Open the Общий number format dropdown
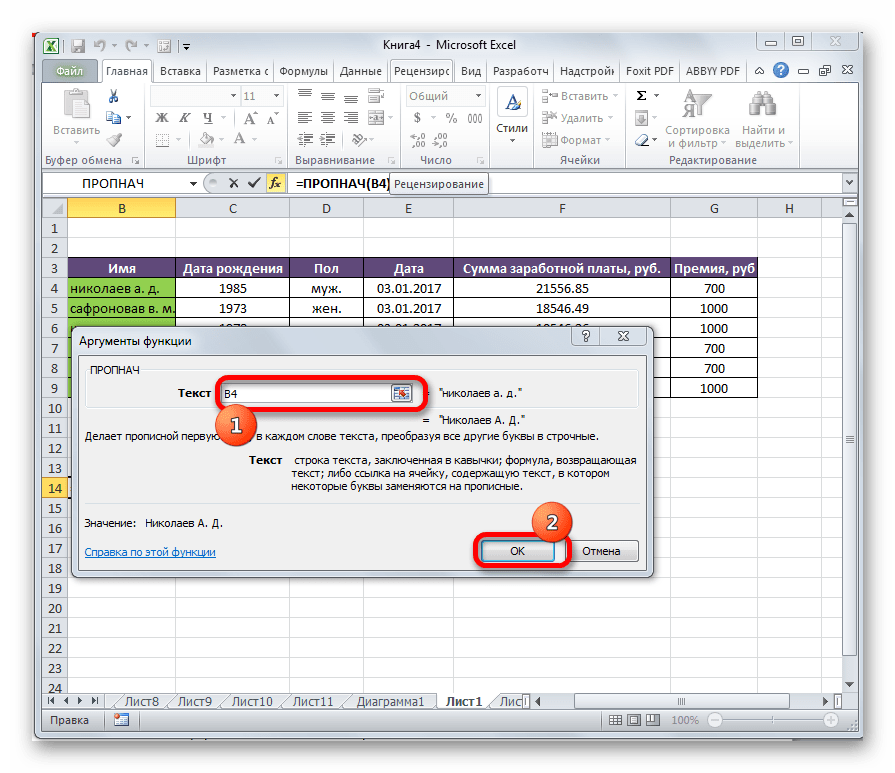 pyautogui.click(x=479, y=96)
